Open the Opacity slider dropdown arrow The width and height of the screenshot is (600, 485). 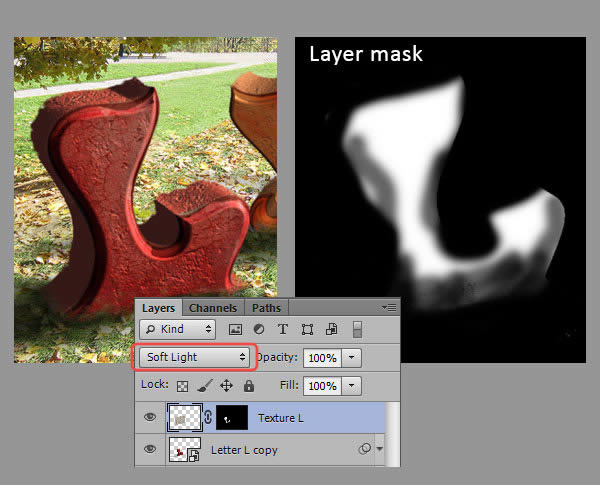(x=351, y=357)
